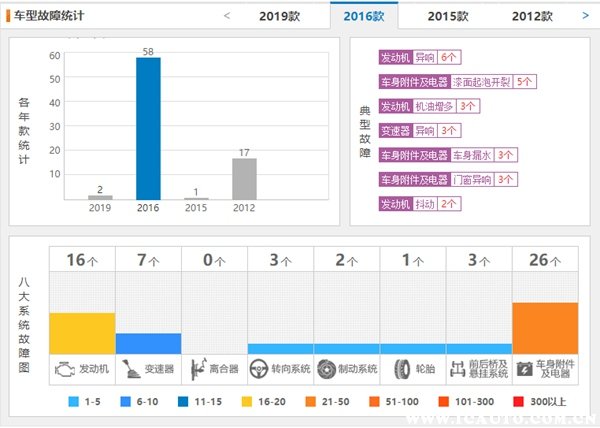Click the brake system (制动系统) disc icon

[326, 368]
